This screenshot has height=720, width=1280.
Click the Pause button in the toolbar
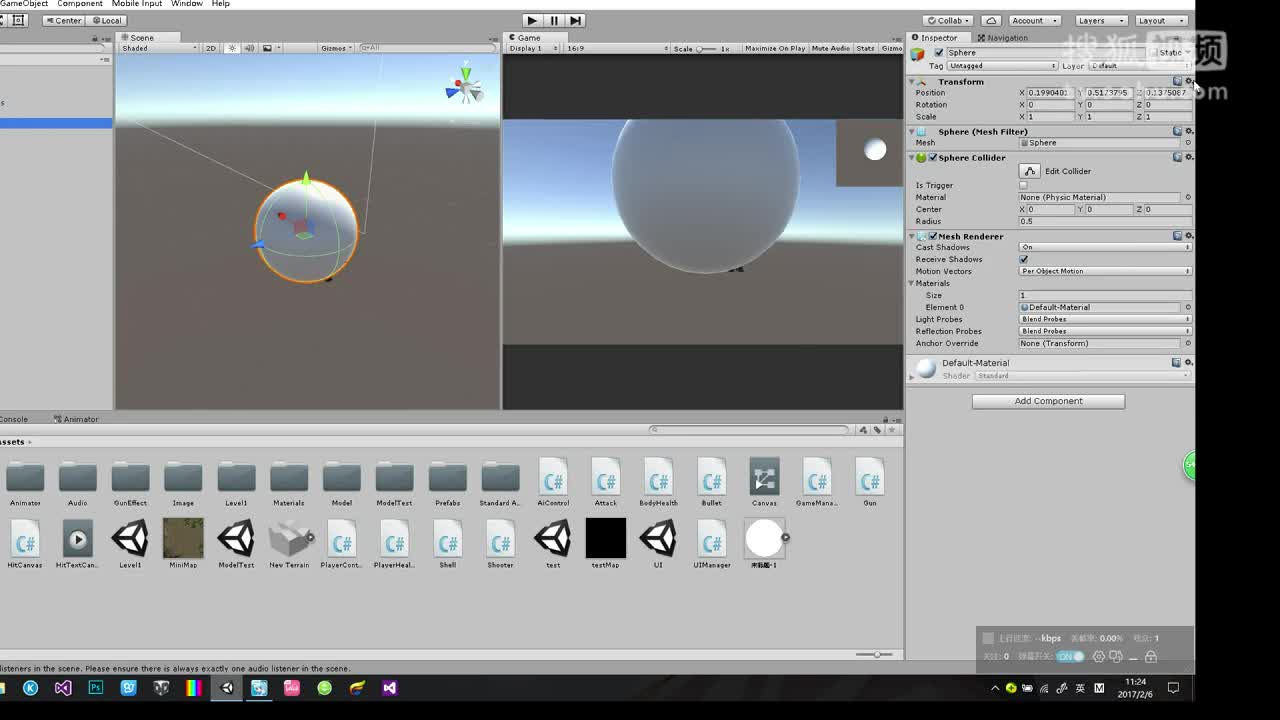[553, 20]
